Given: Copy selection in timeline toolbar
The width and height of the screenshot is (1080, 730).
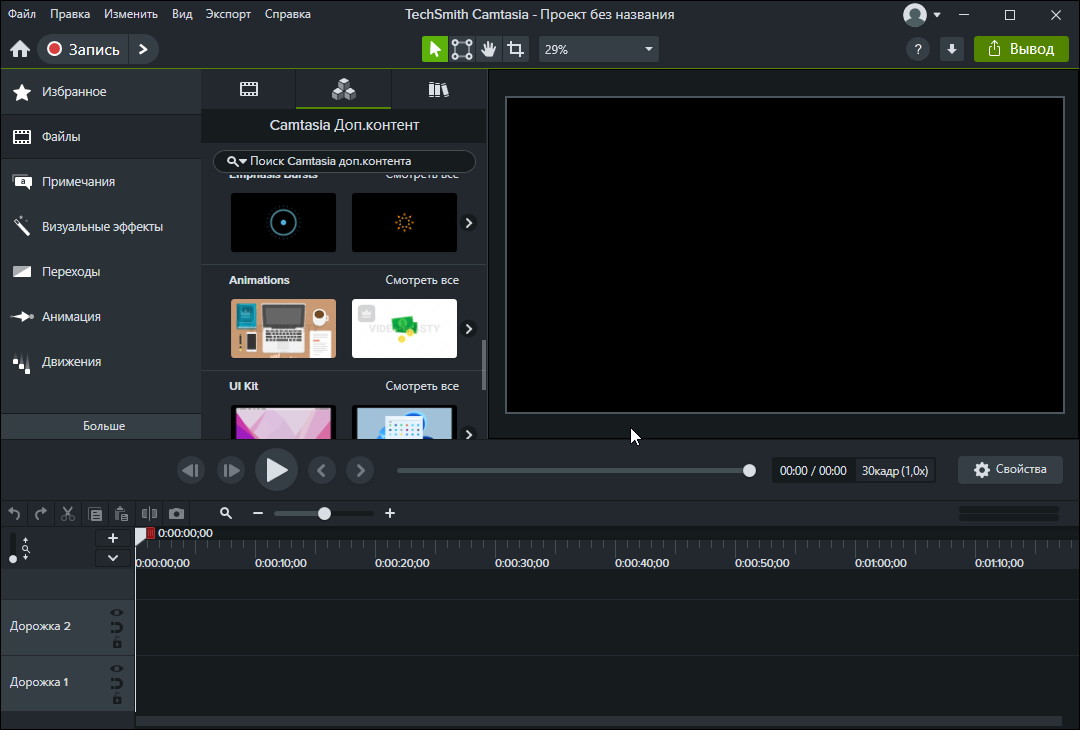Looking at the screenshot, I should pos(95,513).
